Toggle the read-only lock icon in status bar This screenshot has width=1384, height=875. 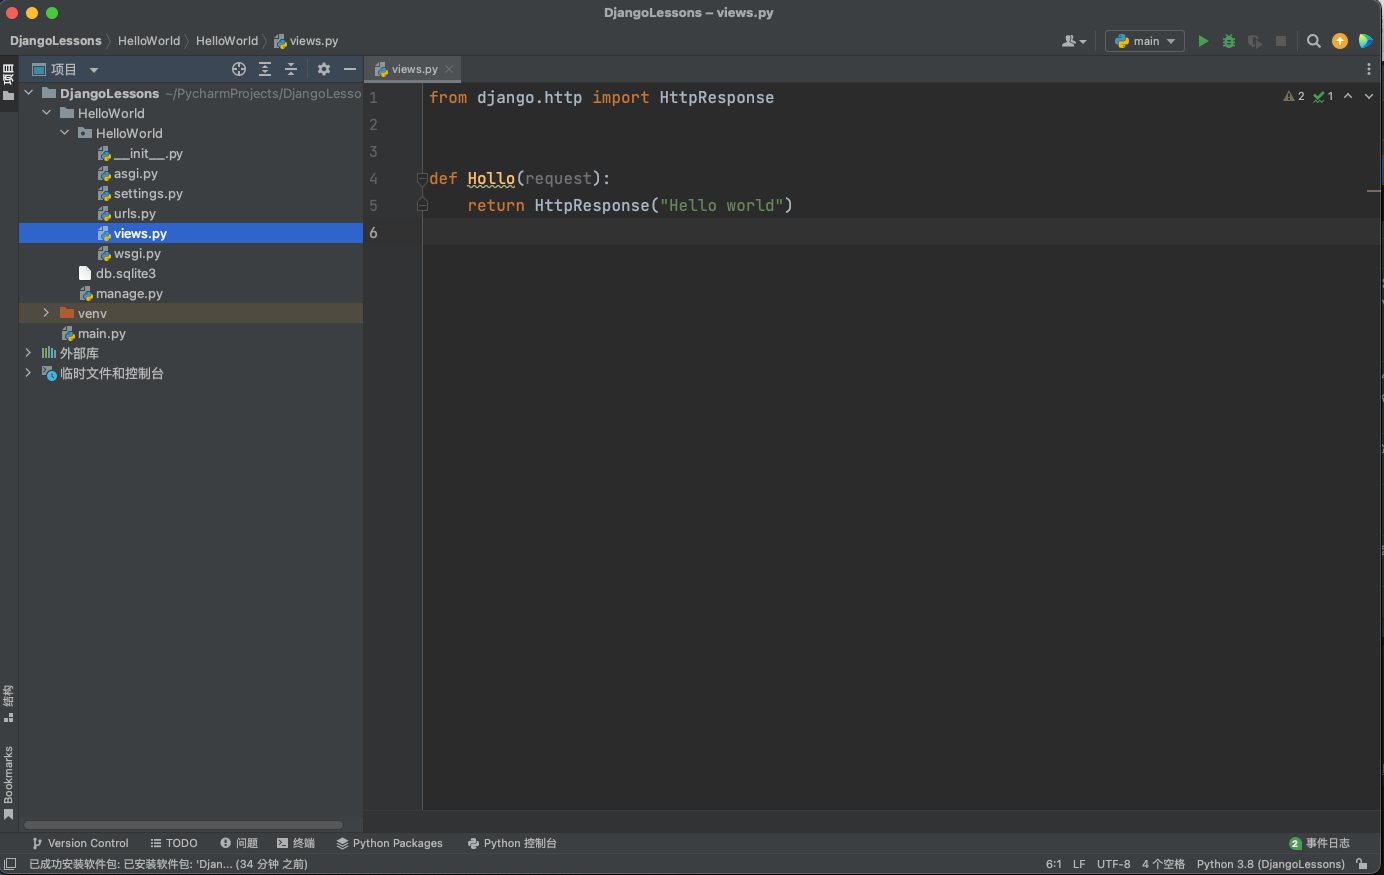(x=1361, y=864)
